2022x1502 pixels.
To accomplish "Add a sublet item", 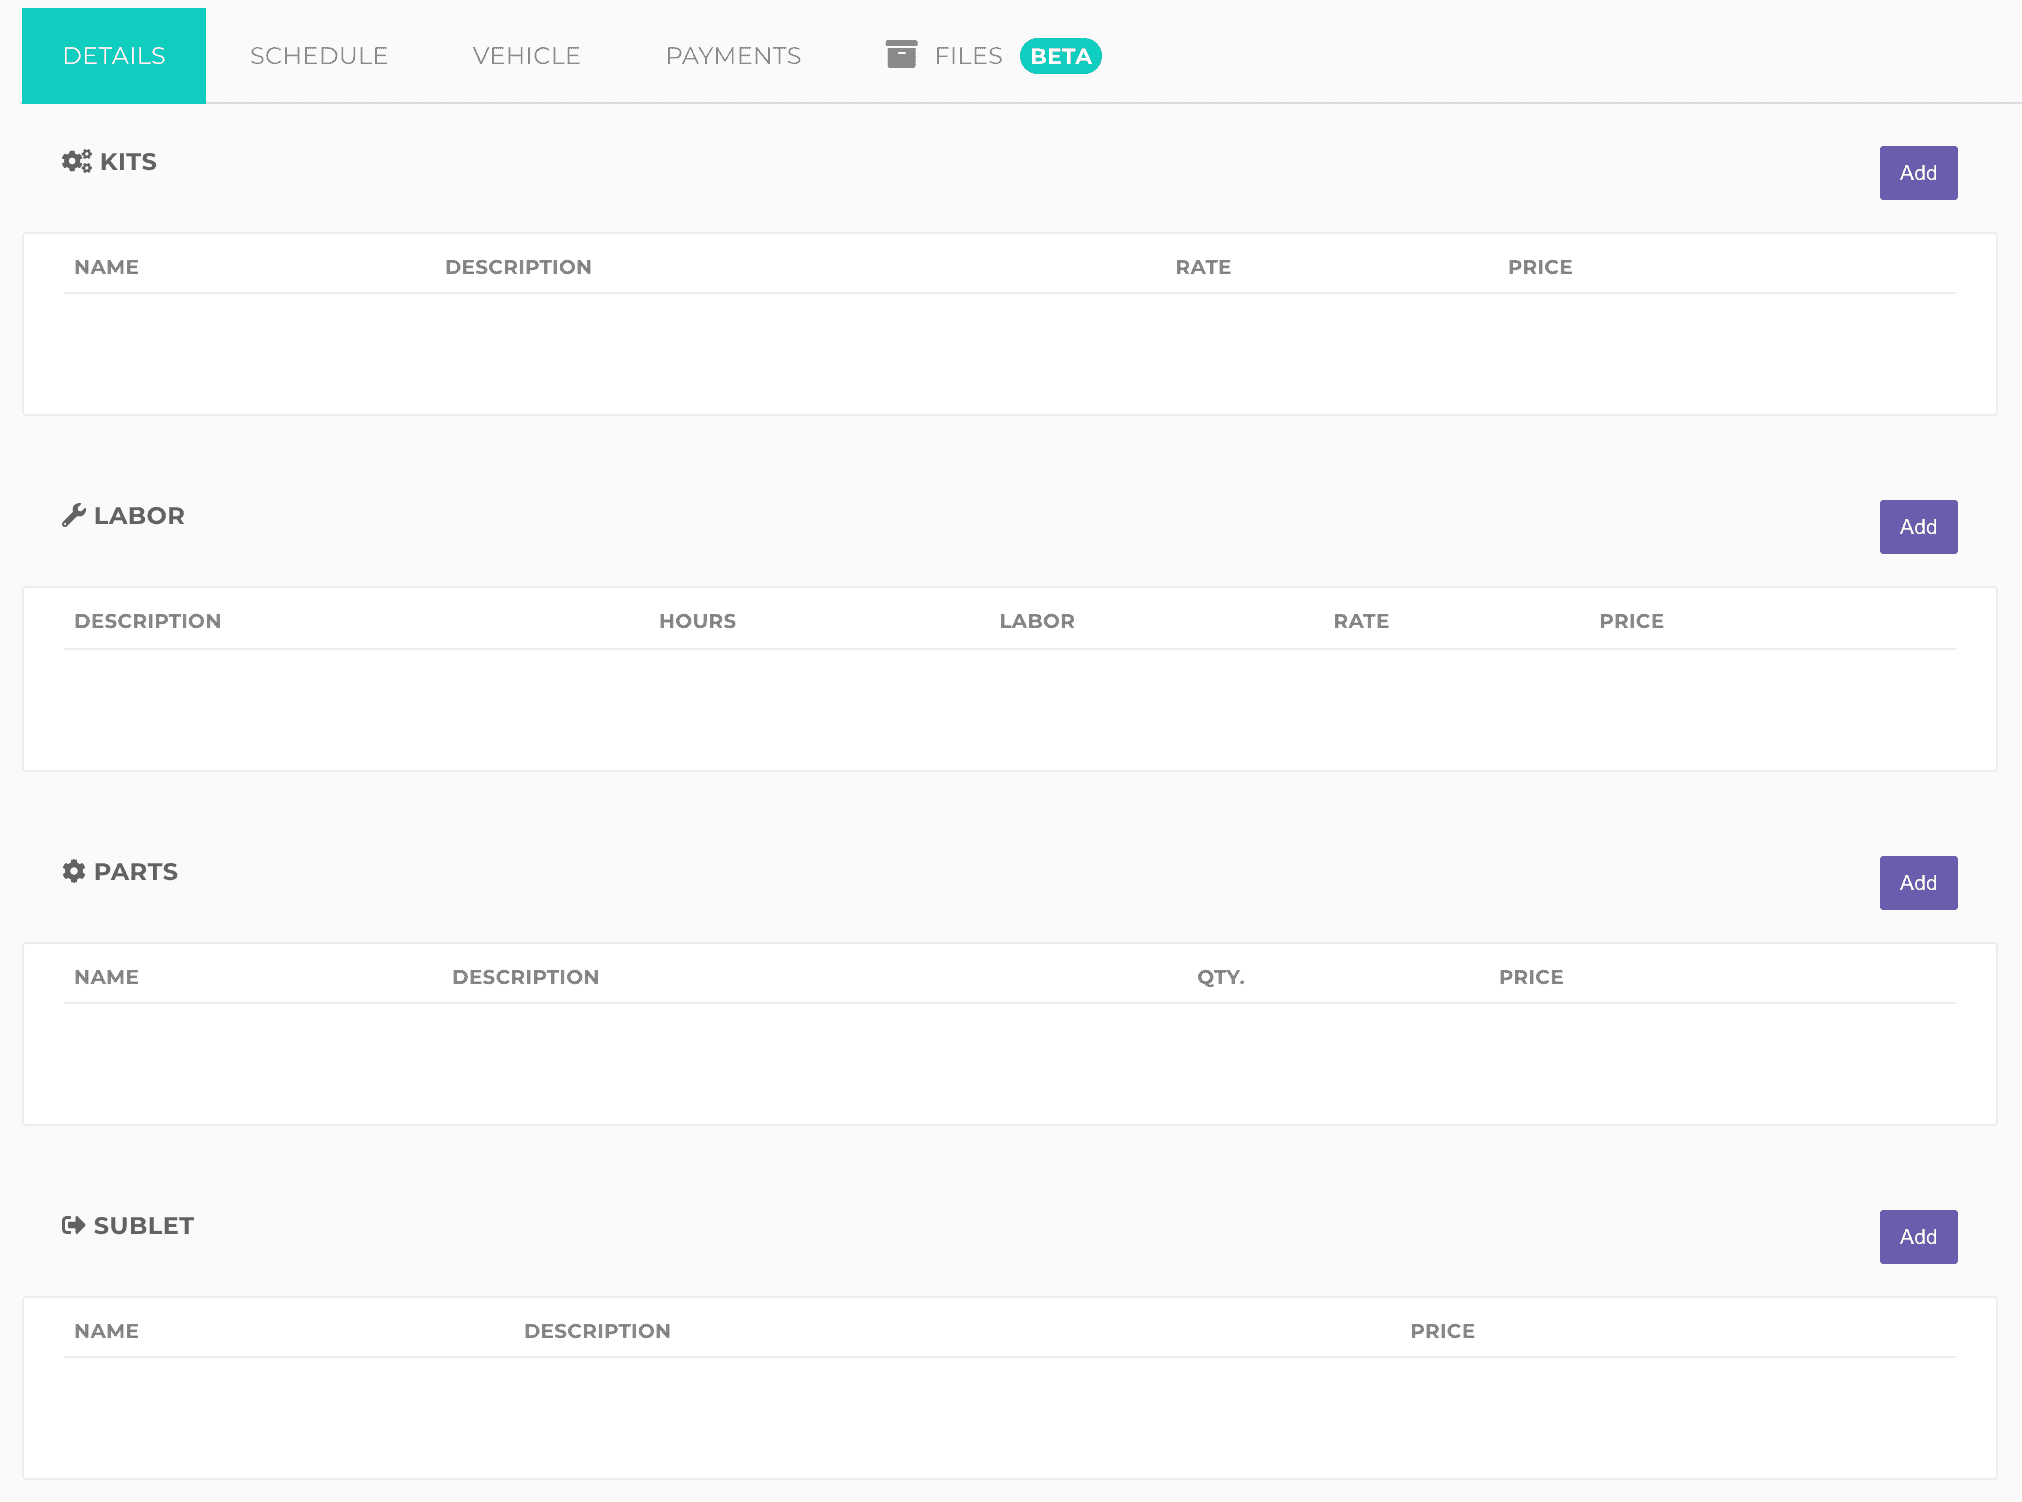I will (x=1917, y=1237).
